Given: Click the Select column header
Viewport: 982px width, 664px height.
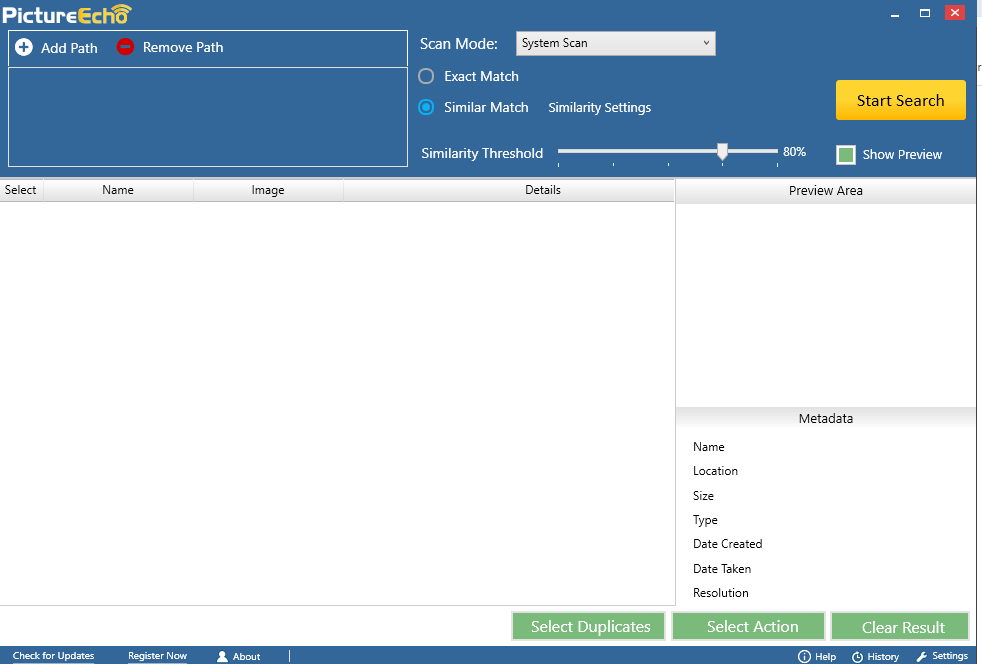Looking at the screenshot, I should 21,190.
